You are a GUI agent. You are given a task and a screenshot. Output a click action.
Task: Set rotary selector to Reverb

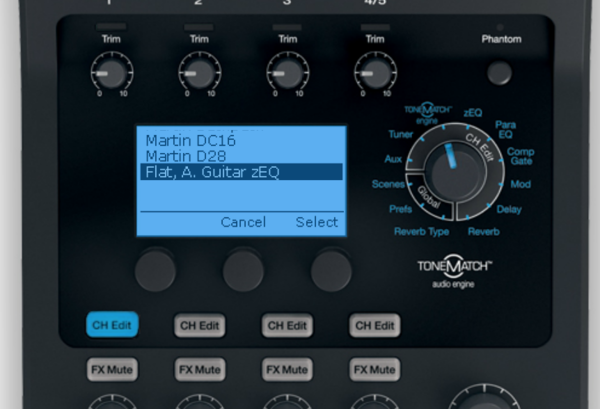484,231
